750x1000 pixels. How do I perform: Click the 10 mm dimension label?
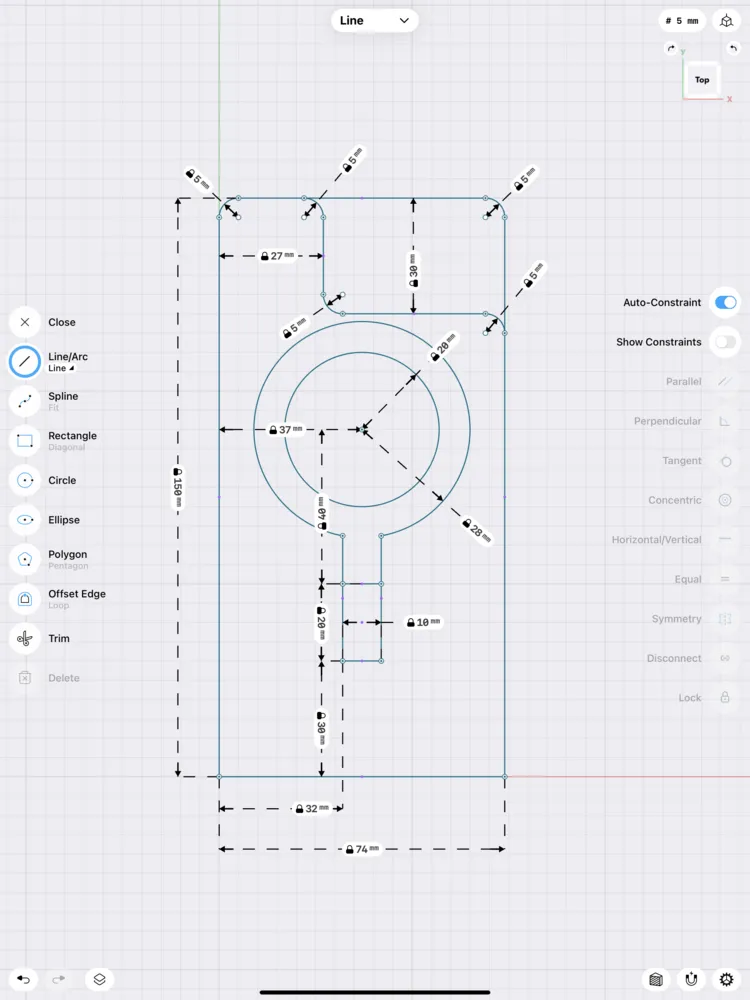tap(423, 622)
